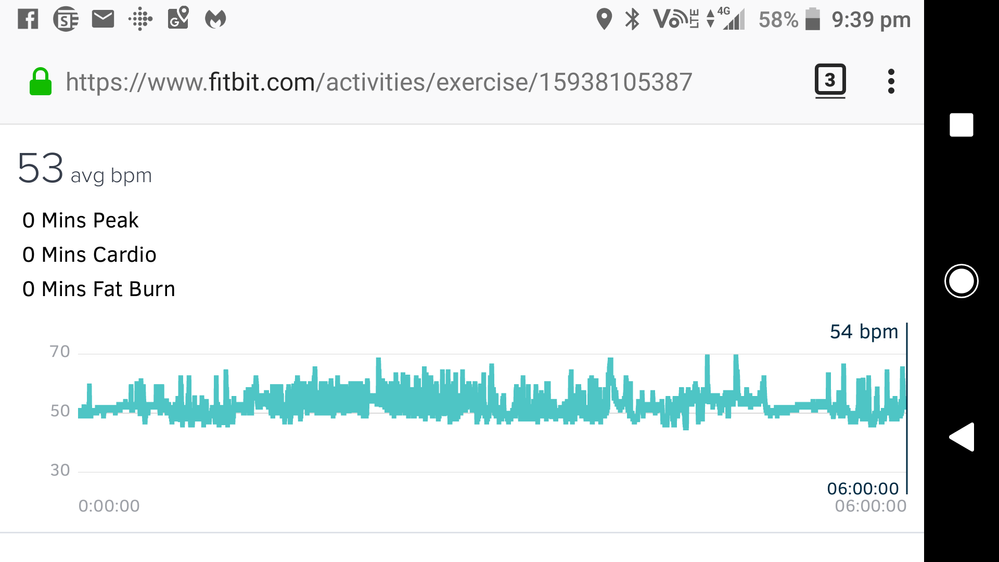Select the fitbit.com URL address field
Viewport: 999px width, 562px height.
(x=378, y=82)
